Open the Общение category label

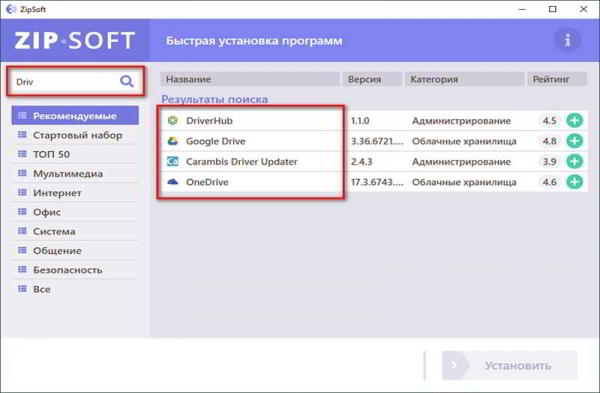pyautogui.click(x=57, y=251)
